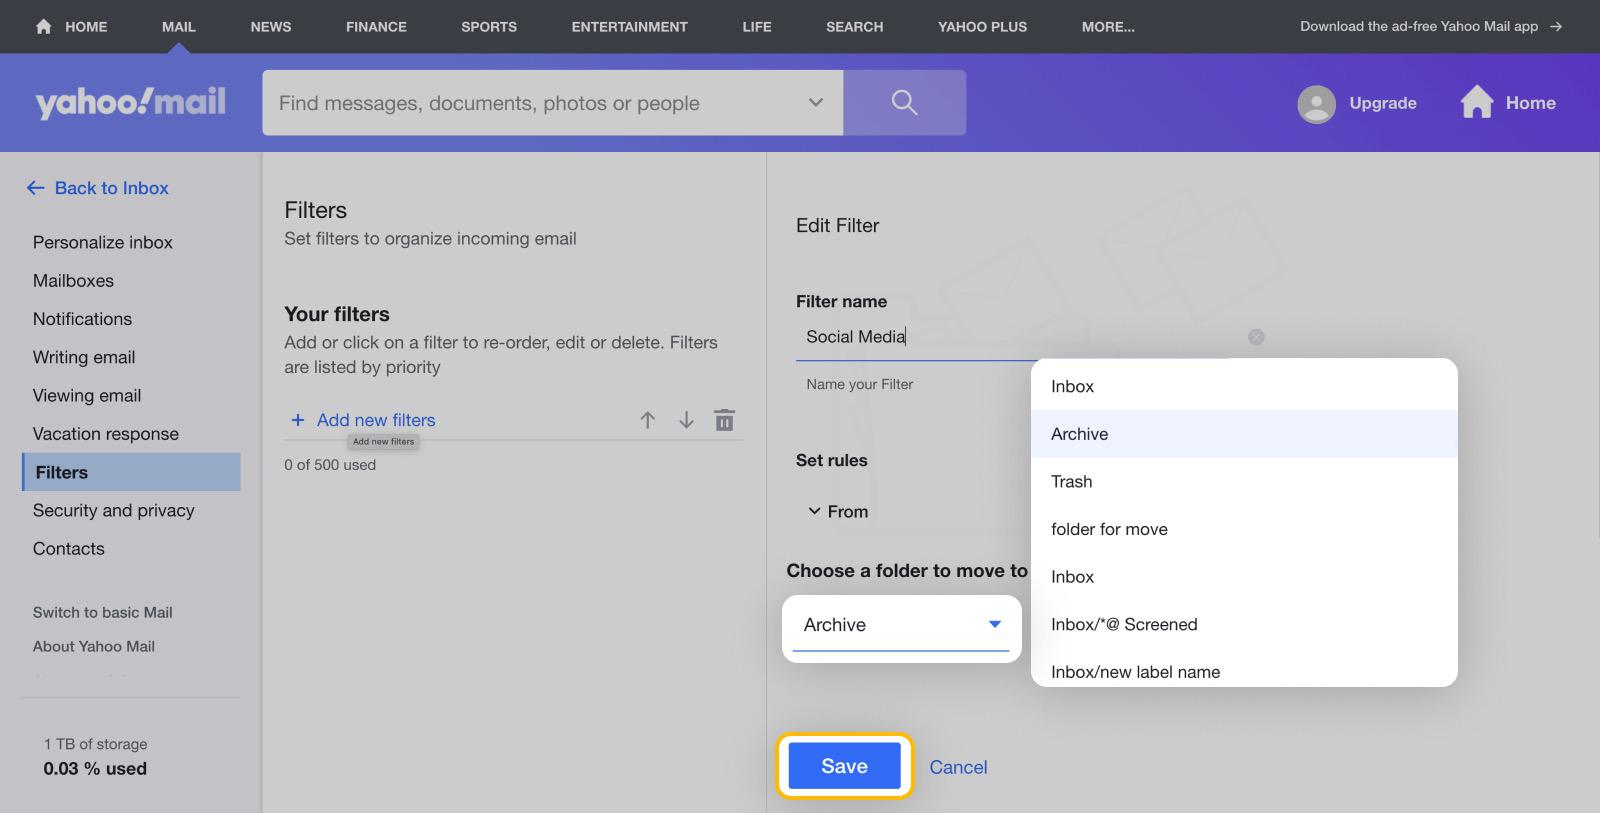Open the MAIL tab in top navigation

point(179,26)
